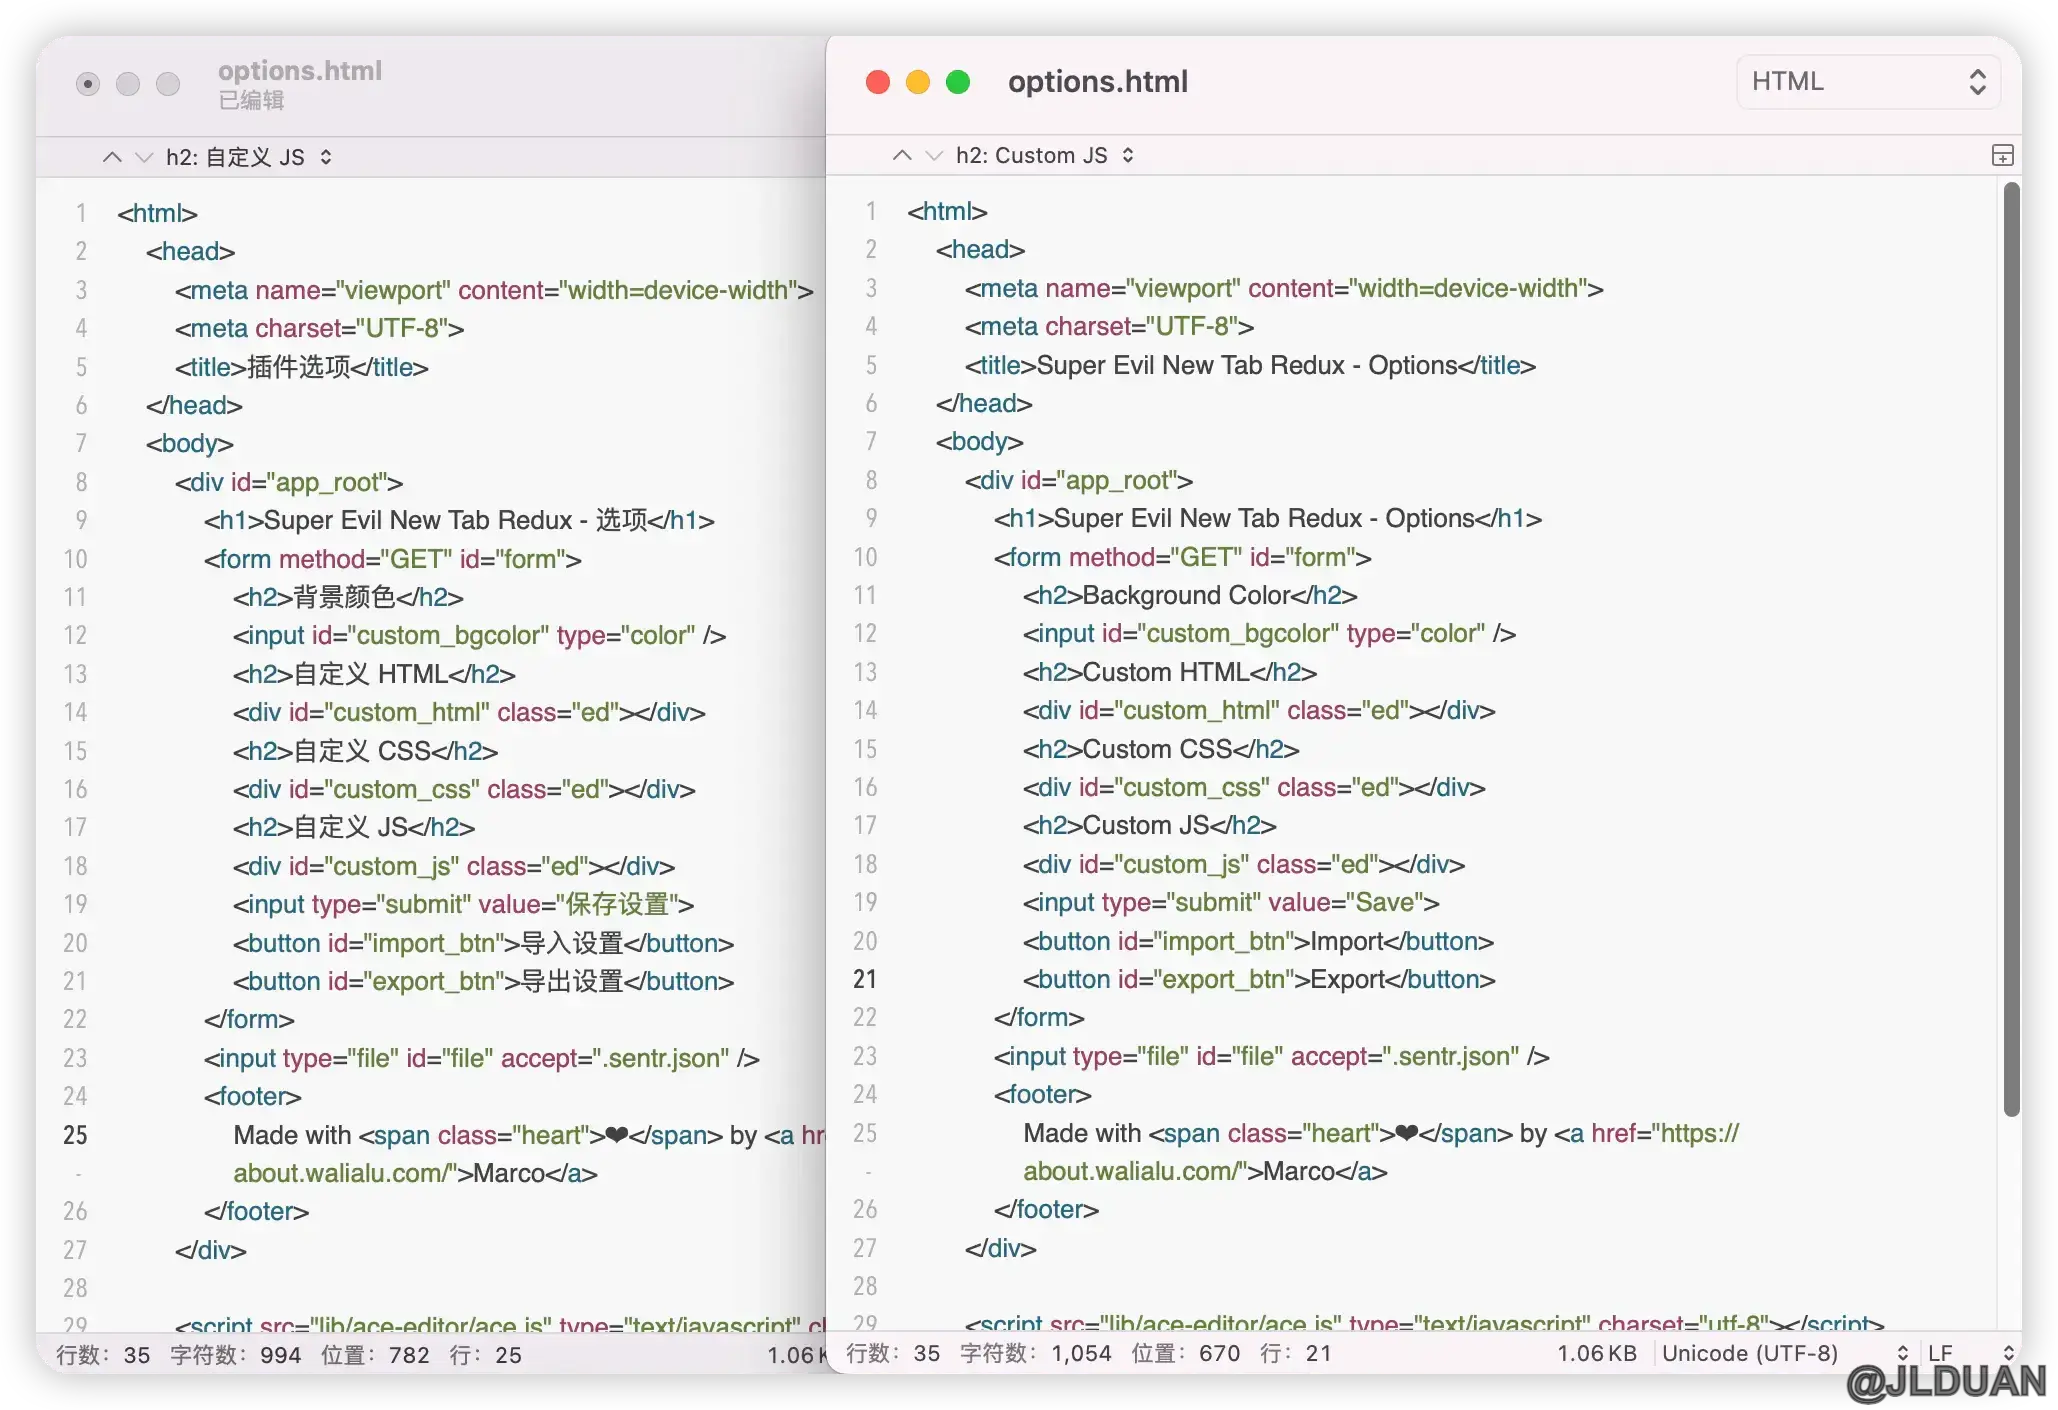This screenshot has width=2058, height=1410.
Task: Click the '<h2>Custom JS</h2>' line
Action: coord(1150,825)
